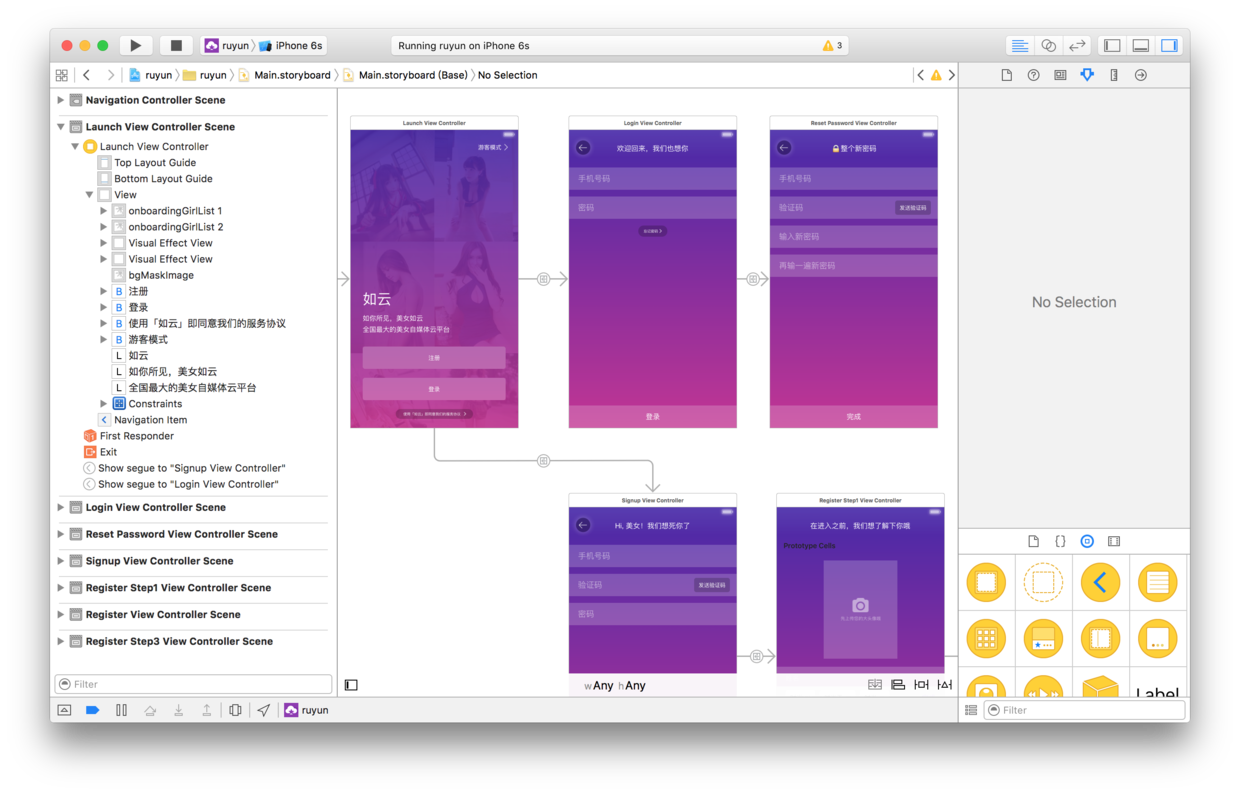The image size is (1240, 794).
Task: Choose iPhone 6s run destination
Action: click(291, 45)
